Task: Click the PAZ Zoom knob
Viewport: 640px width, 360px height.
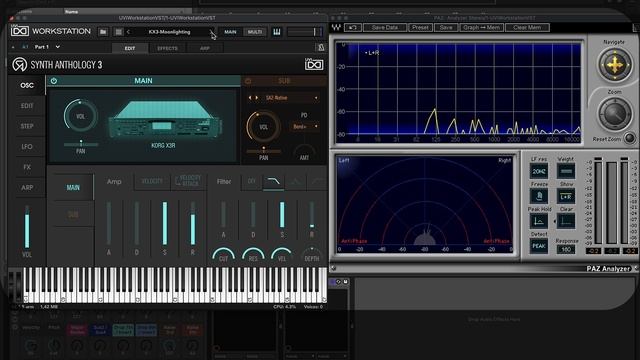Action: click(615, 113)
